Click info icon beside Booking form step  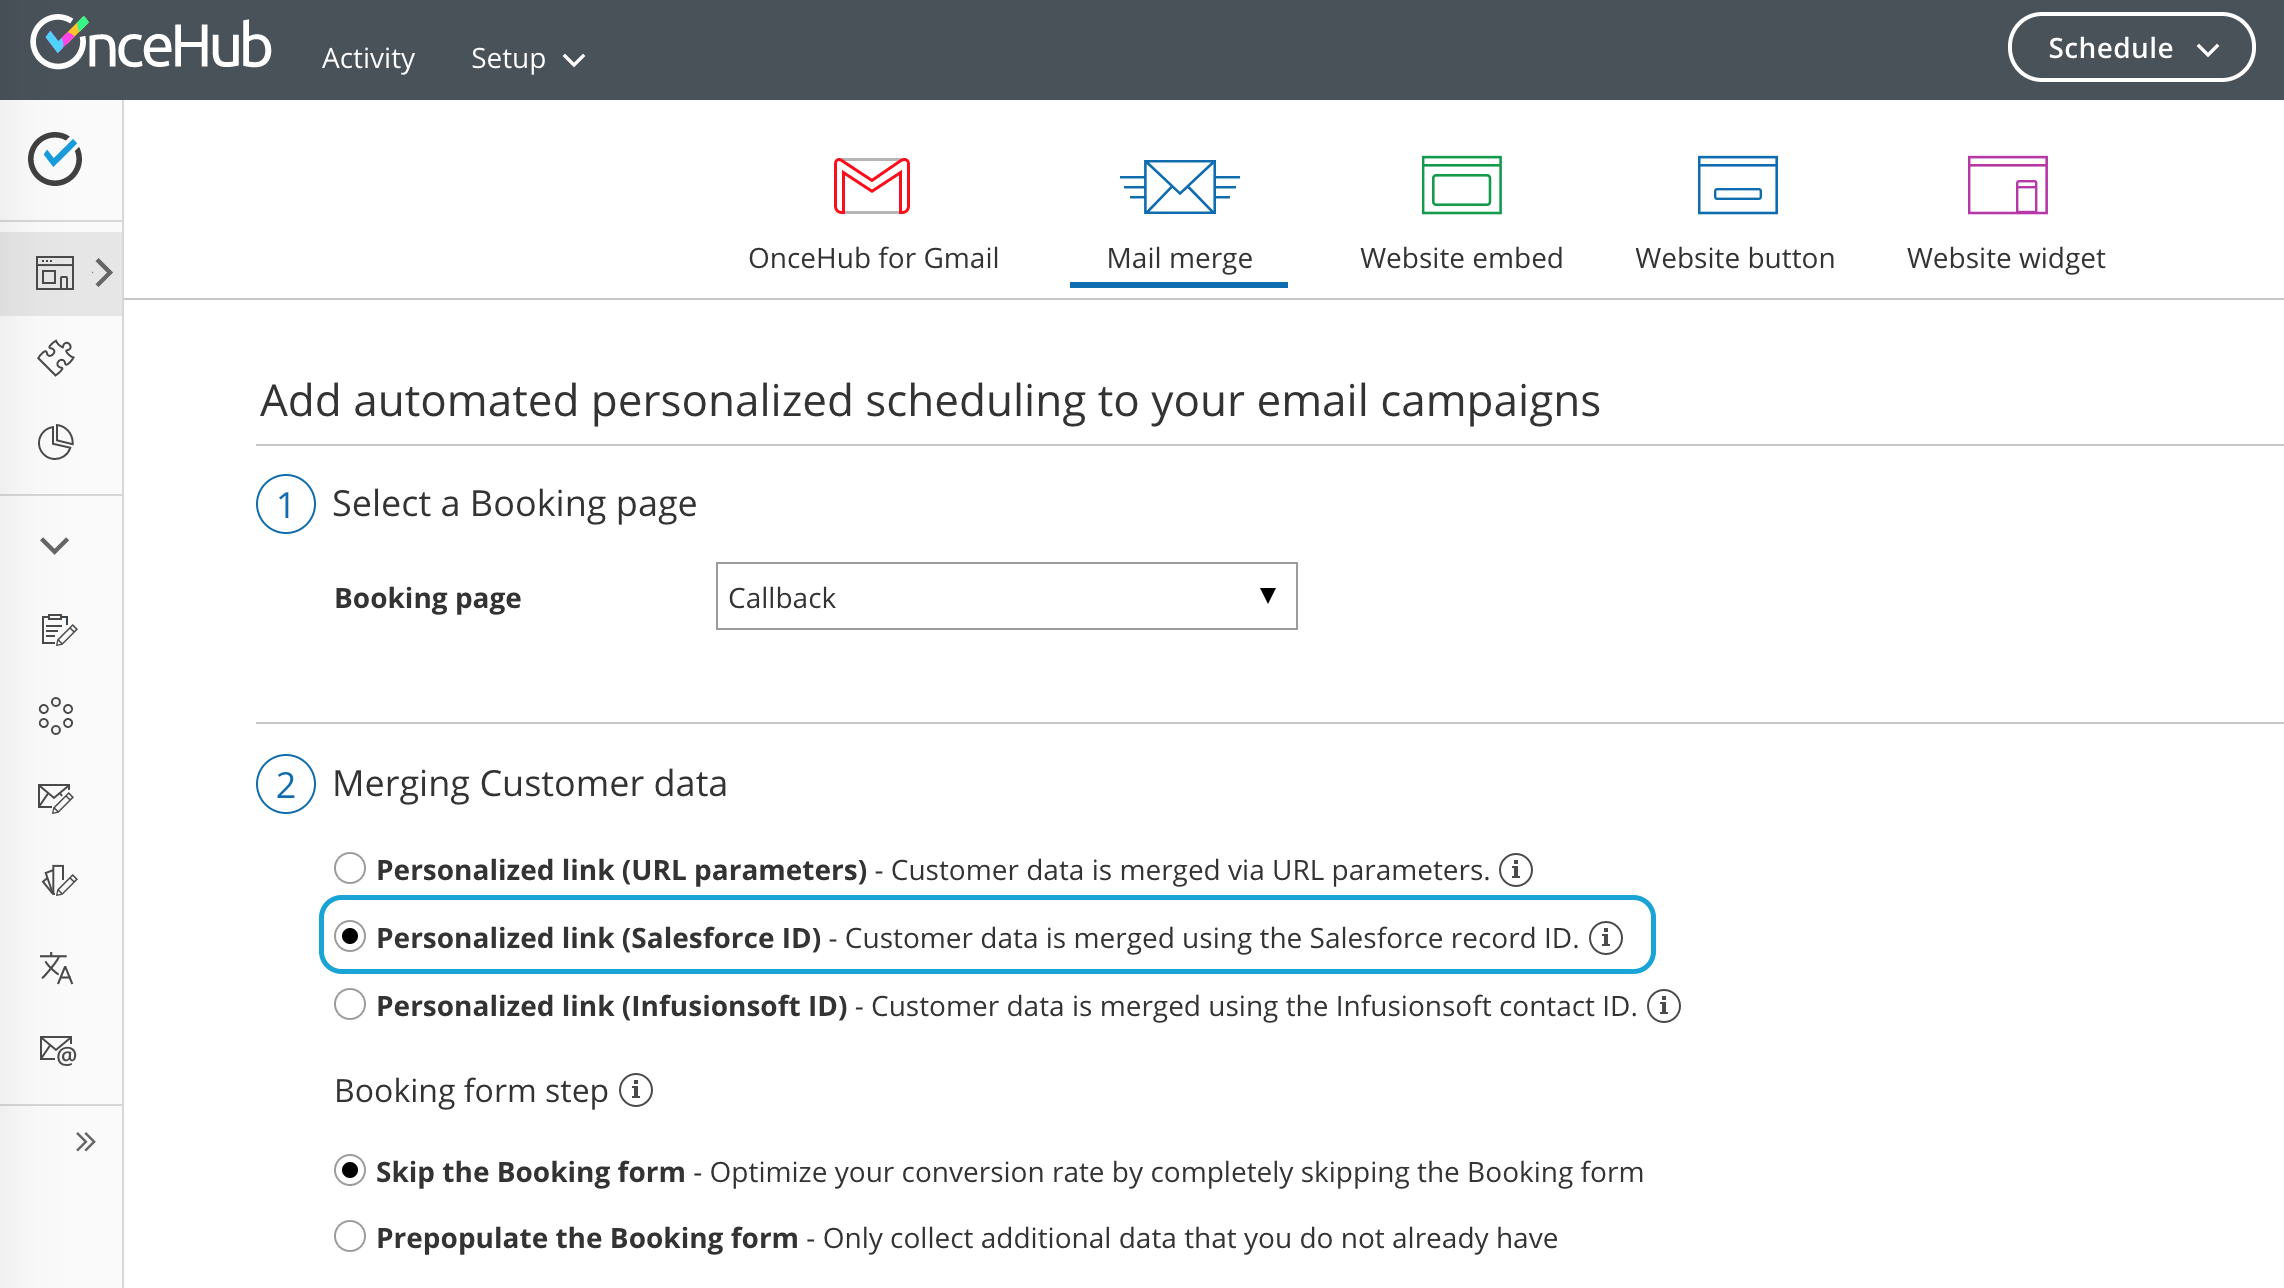pyautogui.click(x=636, y=1090)
